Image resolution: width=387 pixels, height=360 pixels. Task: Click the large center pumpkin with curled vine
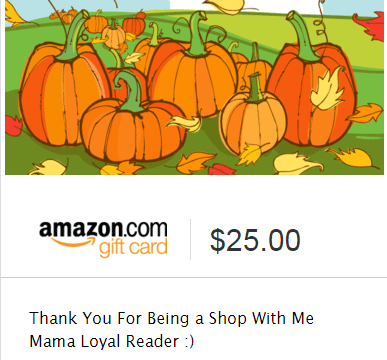193,75
